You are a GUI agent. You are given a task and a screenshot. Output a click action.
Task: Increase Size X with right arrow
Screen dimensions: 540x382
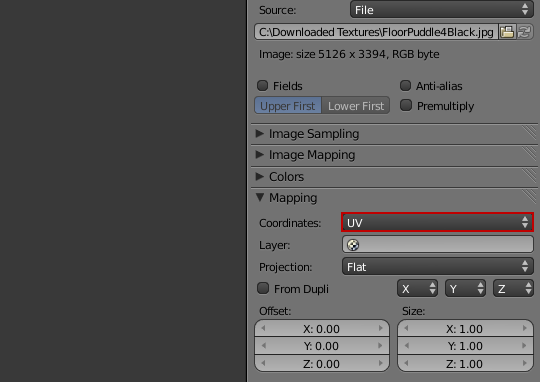point(525,328)
